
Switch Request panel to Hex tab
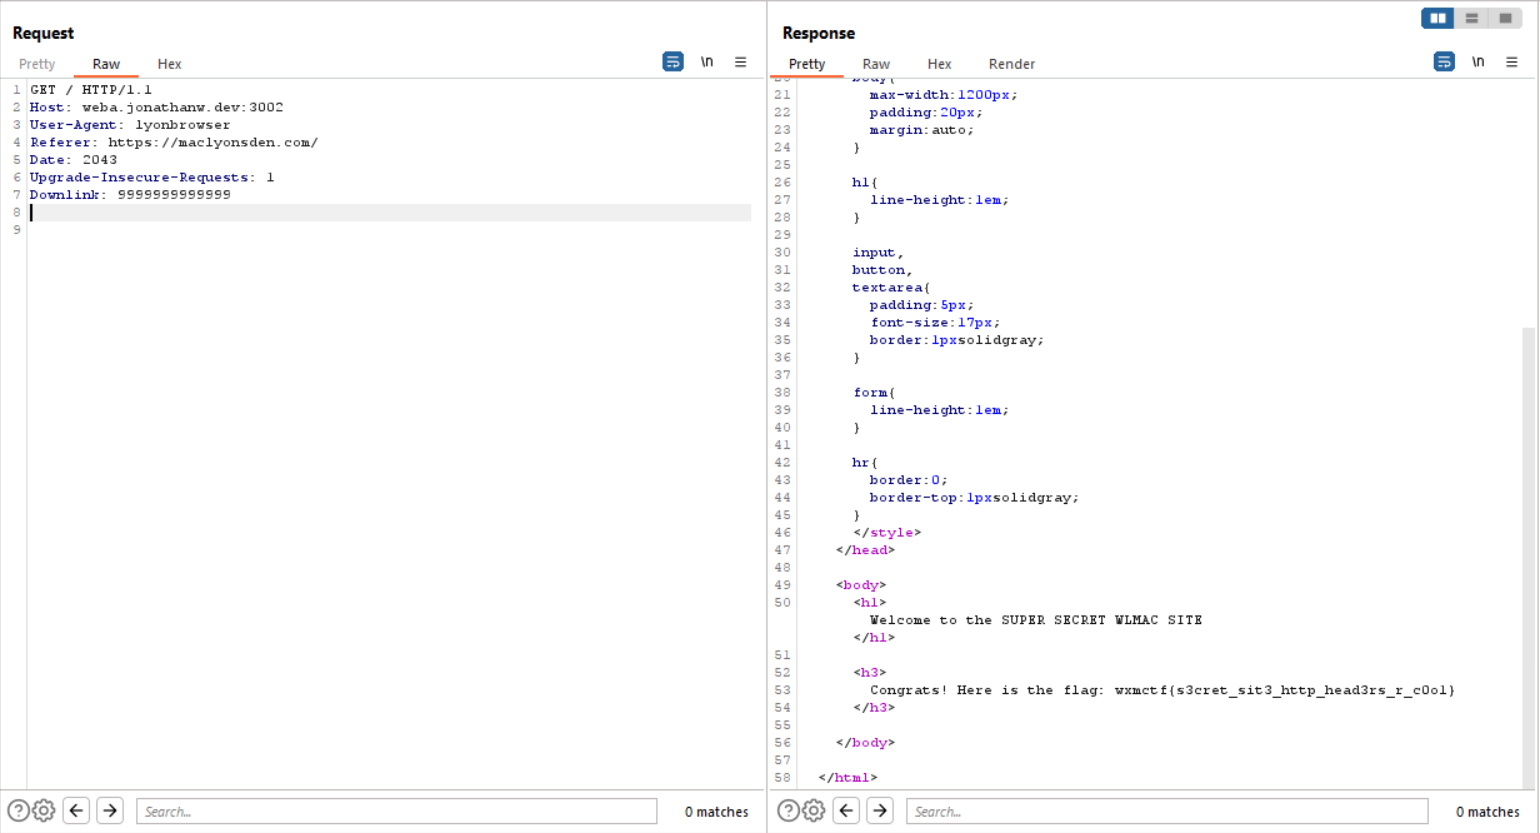click(x=169, y=64)
